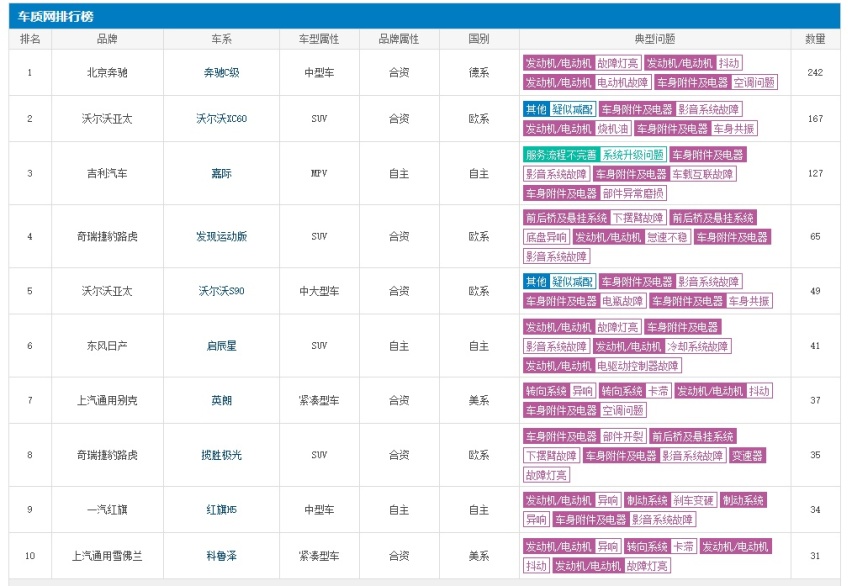Click the 变速器 issue tag
Viewport: 852px width, 586px height.
coord(747,456)
